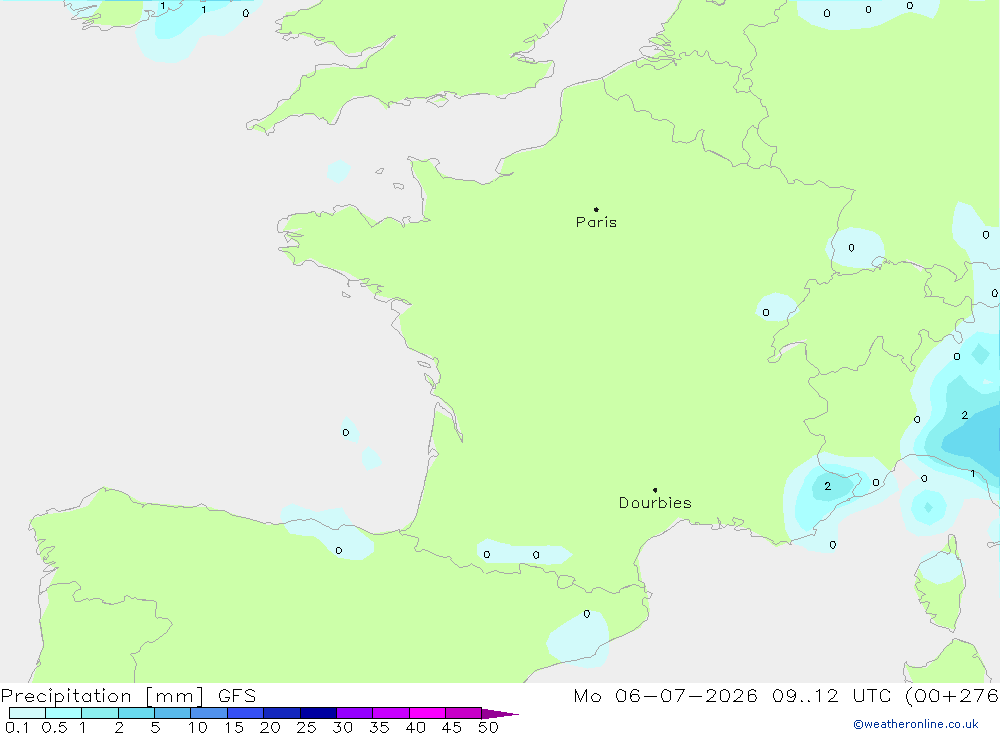This screenshot has height=733, width=1000.
Task: Pick the 10–15 mm blue legend swatch
Action: click(209, 713)
